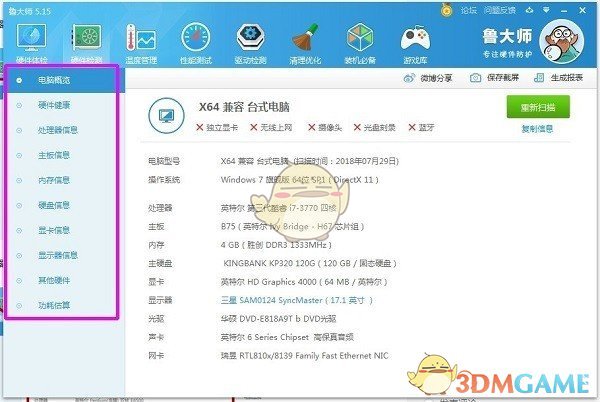The width and height of the screenshot is (600, 402).
Task: Select the 硬件检测 toolbar icon
Action: 86,43
